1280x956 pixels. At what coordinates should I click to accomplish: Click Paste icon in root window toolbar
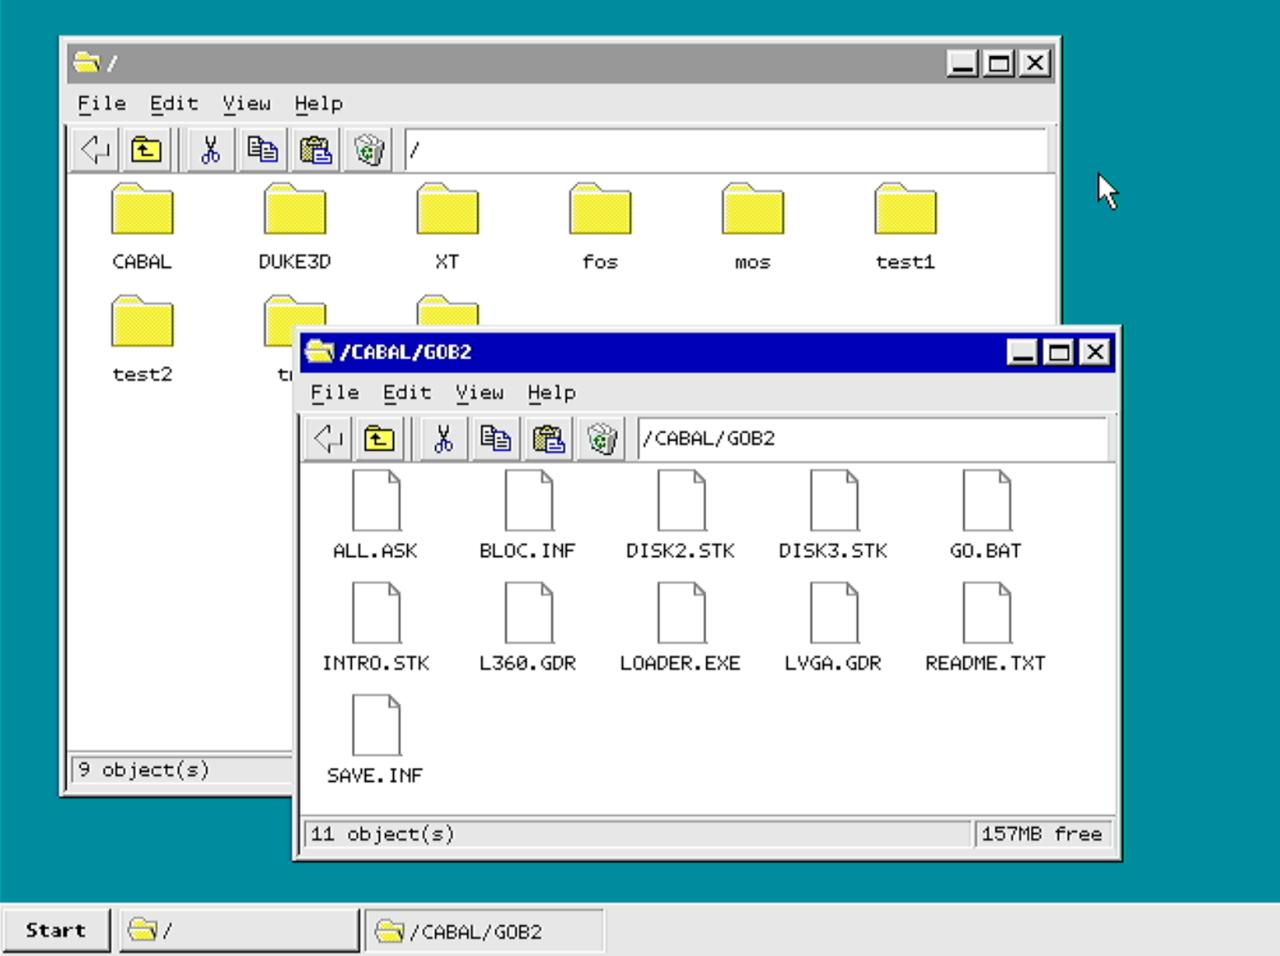pos(316,150)
